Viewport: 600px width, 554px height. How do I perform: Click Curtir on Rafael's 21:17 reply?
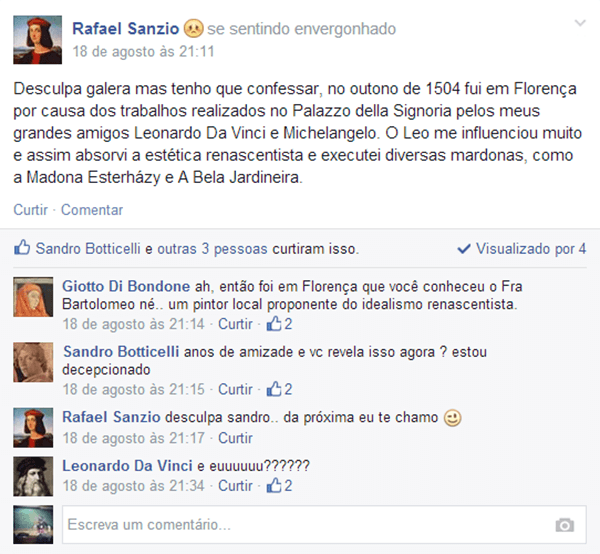tap(235, 438)
